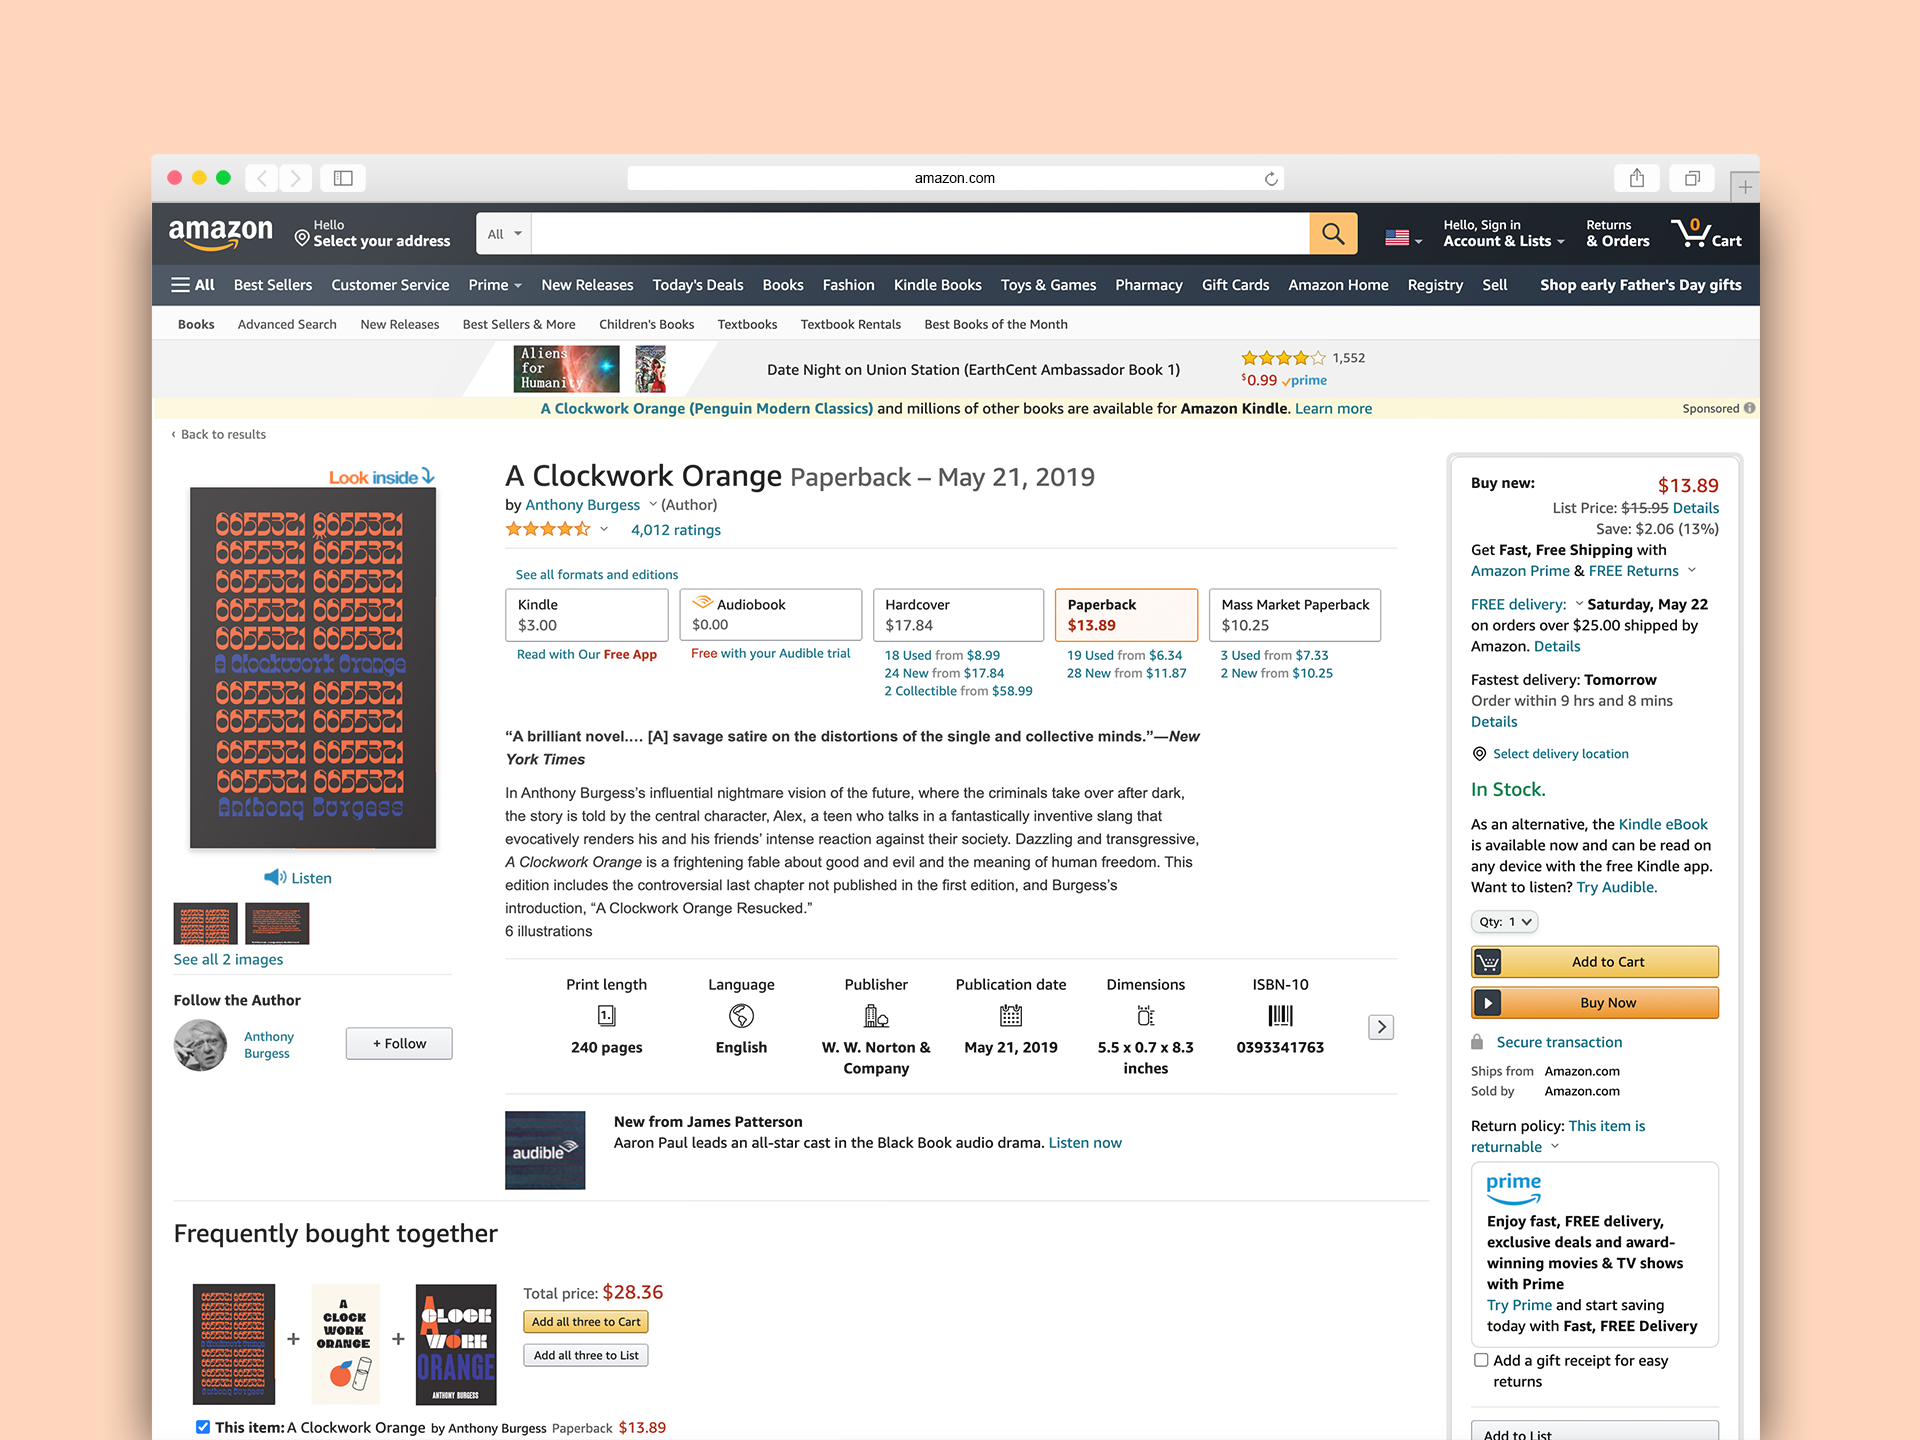Screen dimensions: 1920x1440
Task: Open the main book cover image
Action: 313,668
